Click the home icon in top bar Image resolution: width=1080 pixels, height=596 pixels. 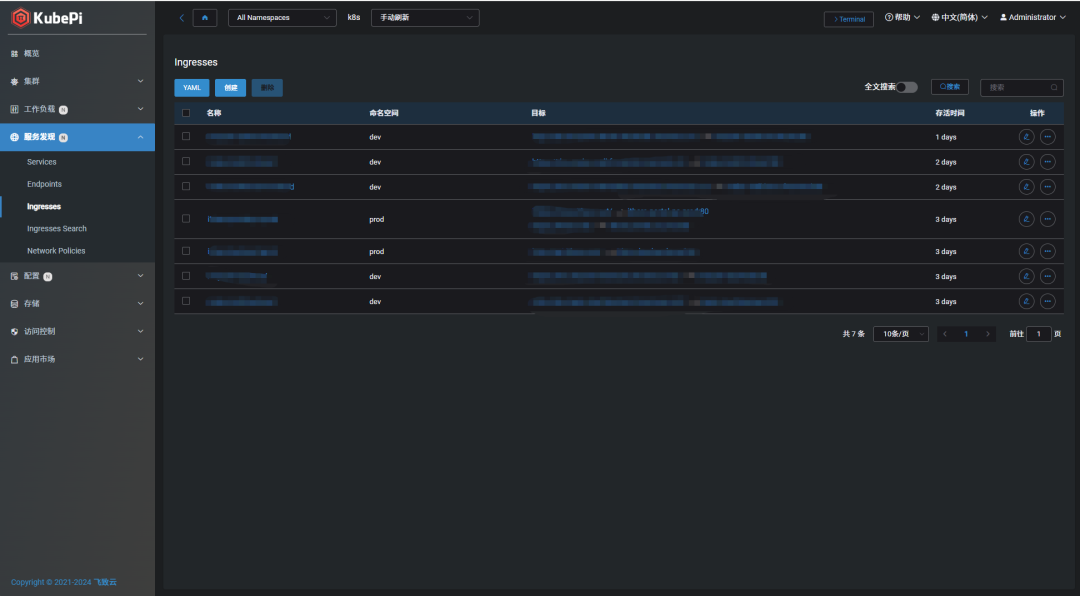point(205,18)
